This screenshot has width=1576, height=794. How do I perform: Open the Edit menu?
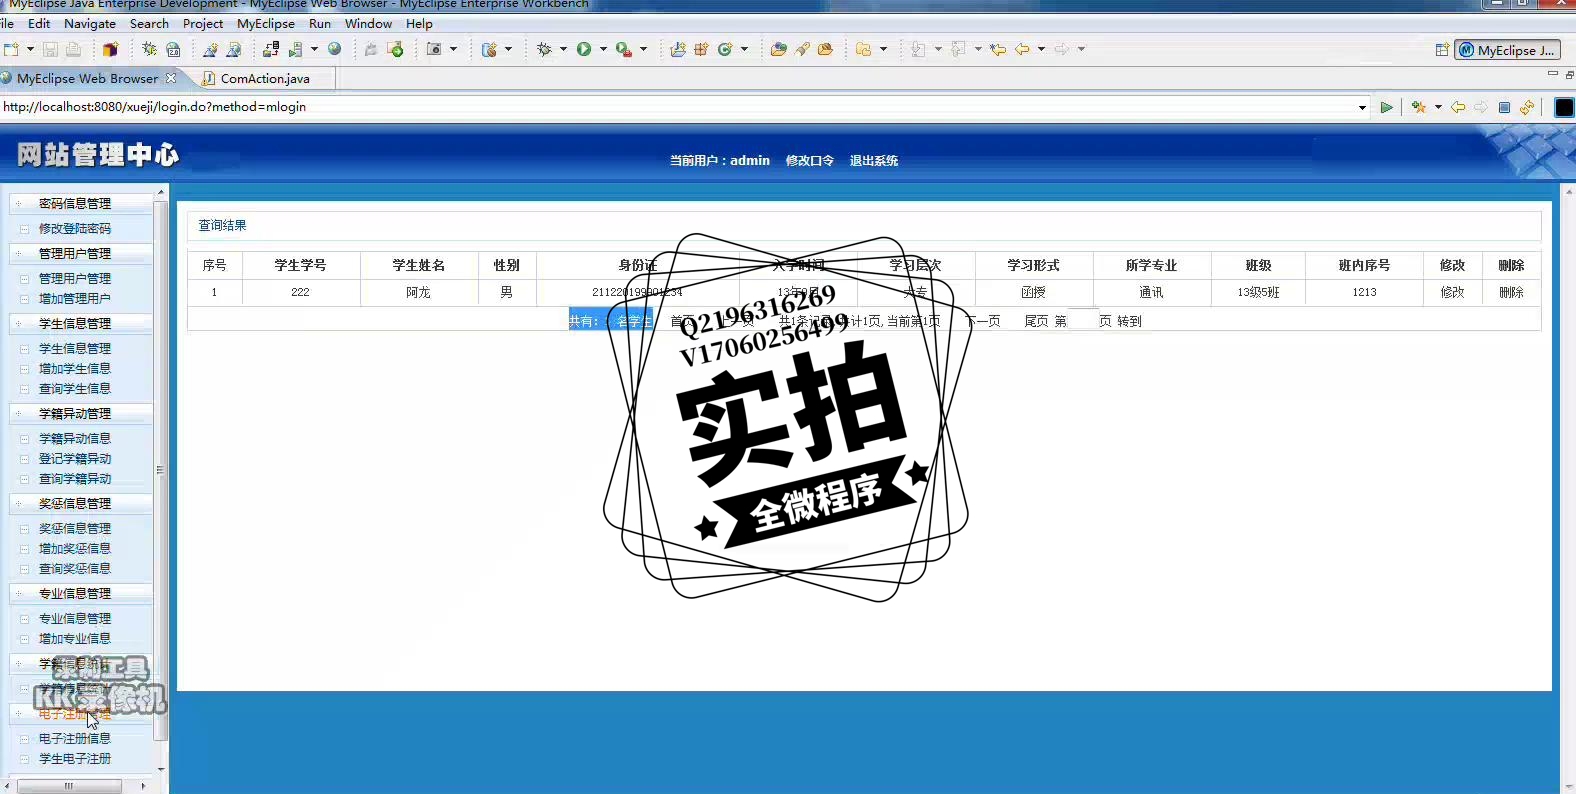click(x=39, y=23)
